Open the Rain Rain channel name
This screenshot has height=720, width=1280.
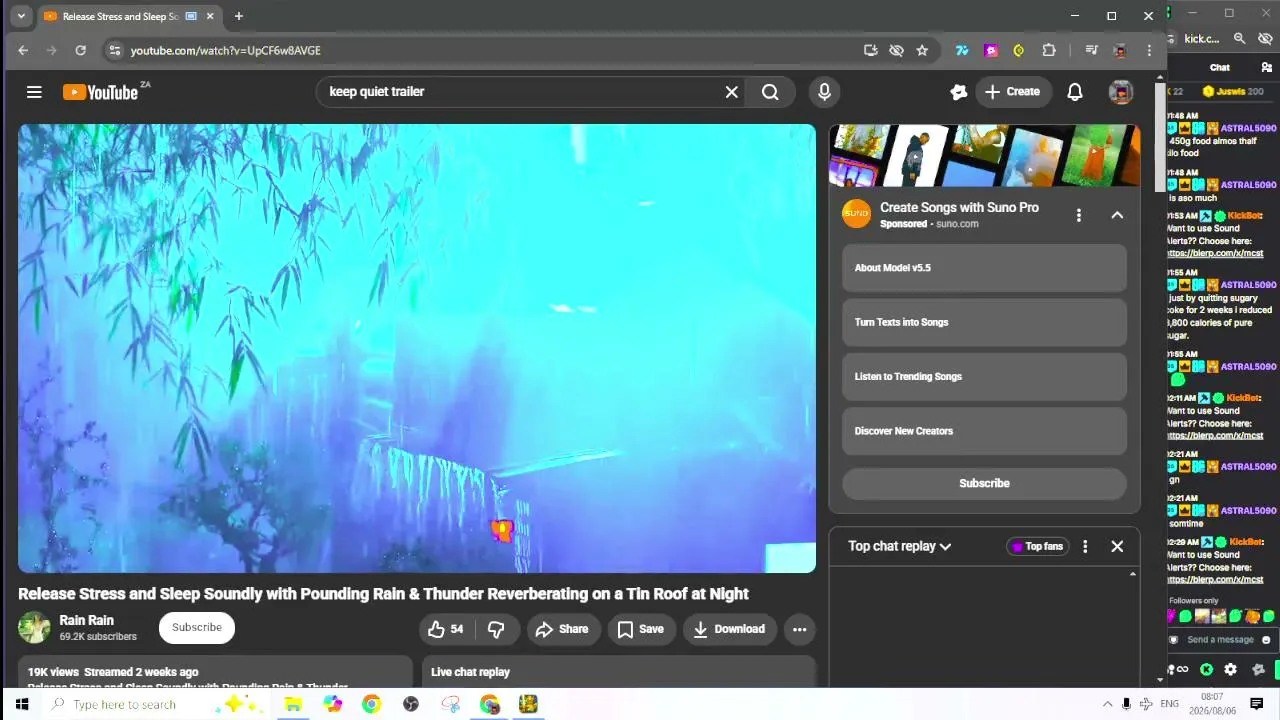pos(87,620)
